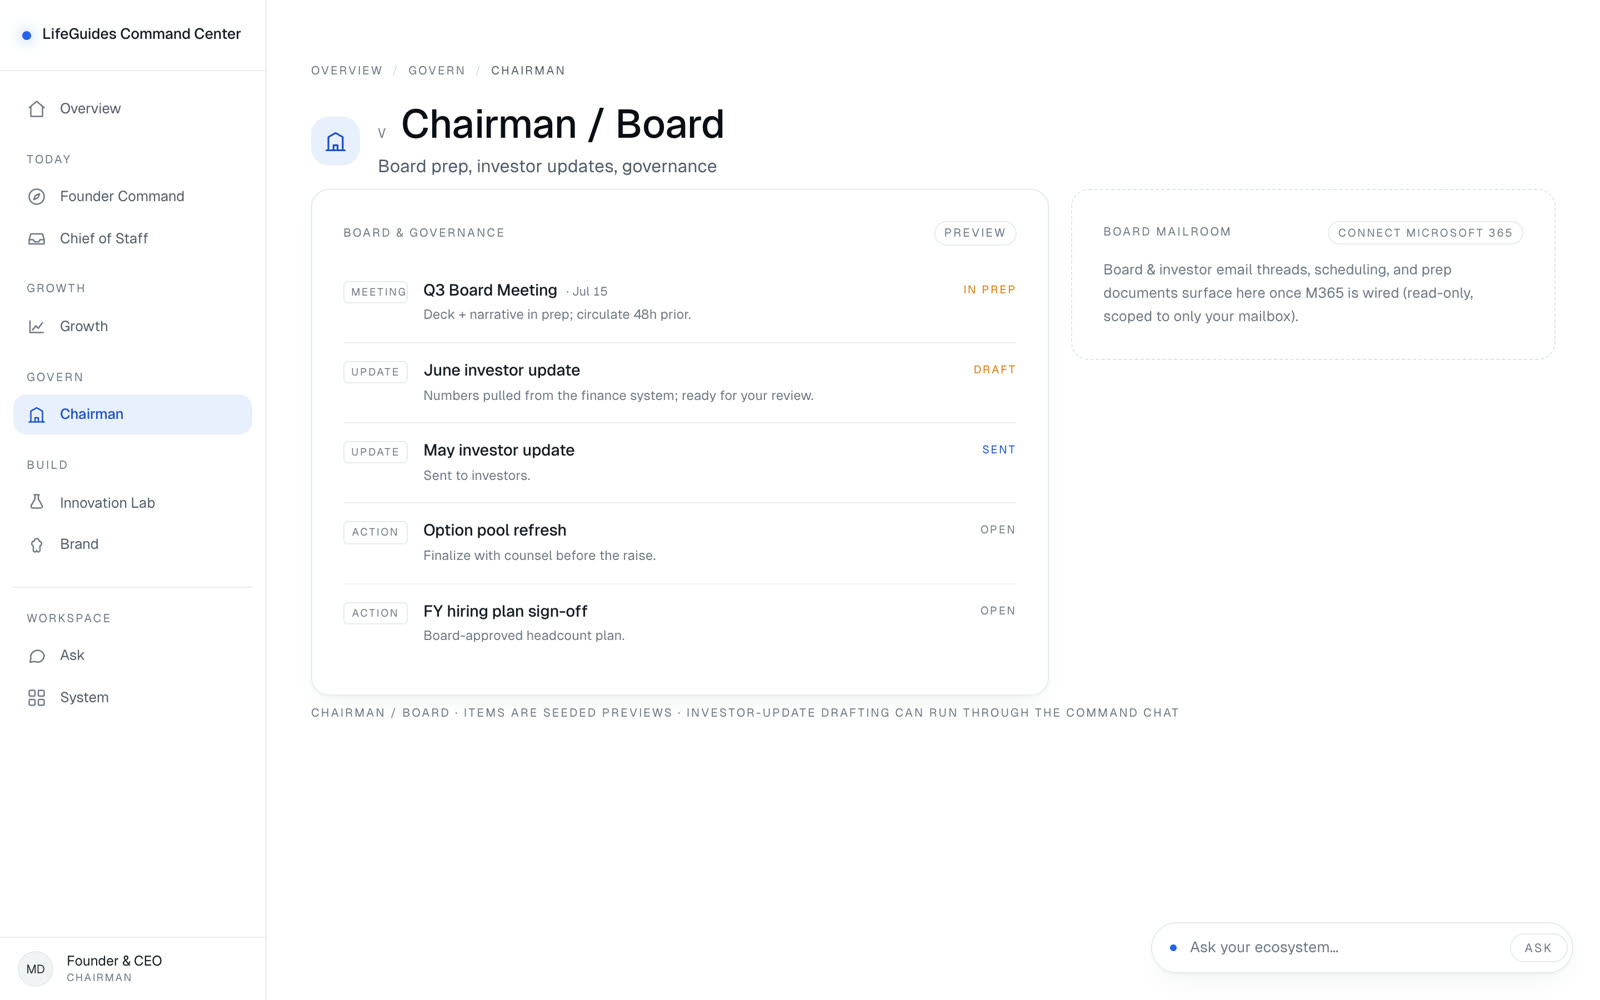The width and height of the screenshot is (1600, 1000).
Task: Open the Q3 Board Meeting item
Action: pyautogui.click(x=680, y=302)
